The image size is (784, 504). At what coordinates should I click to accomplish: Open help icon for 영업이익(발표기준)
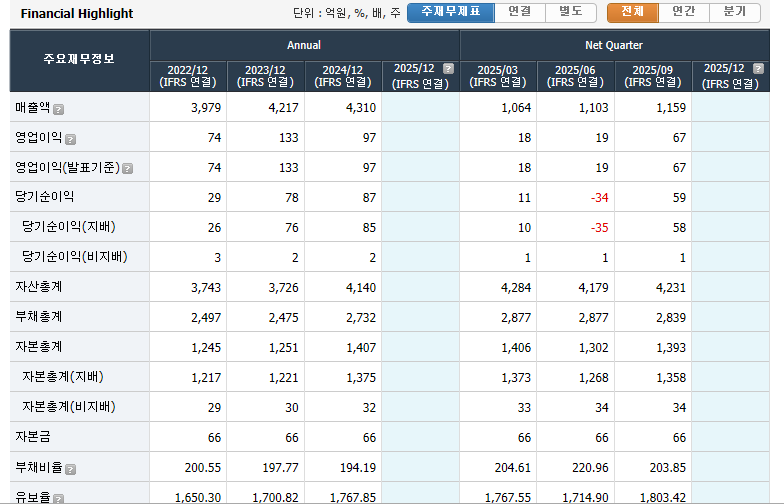pyautogui.click(x=128, y=169)
